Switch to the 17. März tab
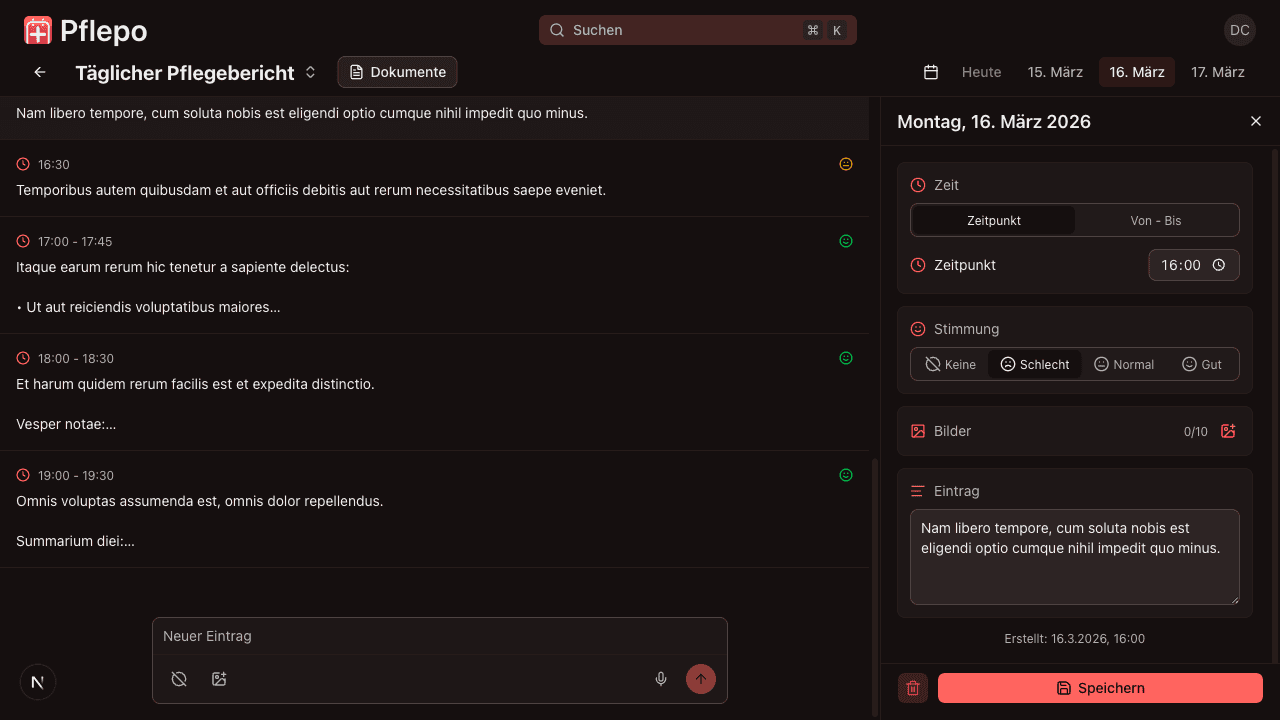Image resolution: width=1280 pixels, height=720 pixels. click(x=1218, y=71)
